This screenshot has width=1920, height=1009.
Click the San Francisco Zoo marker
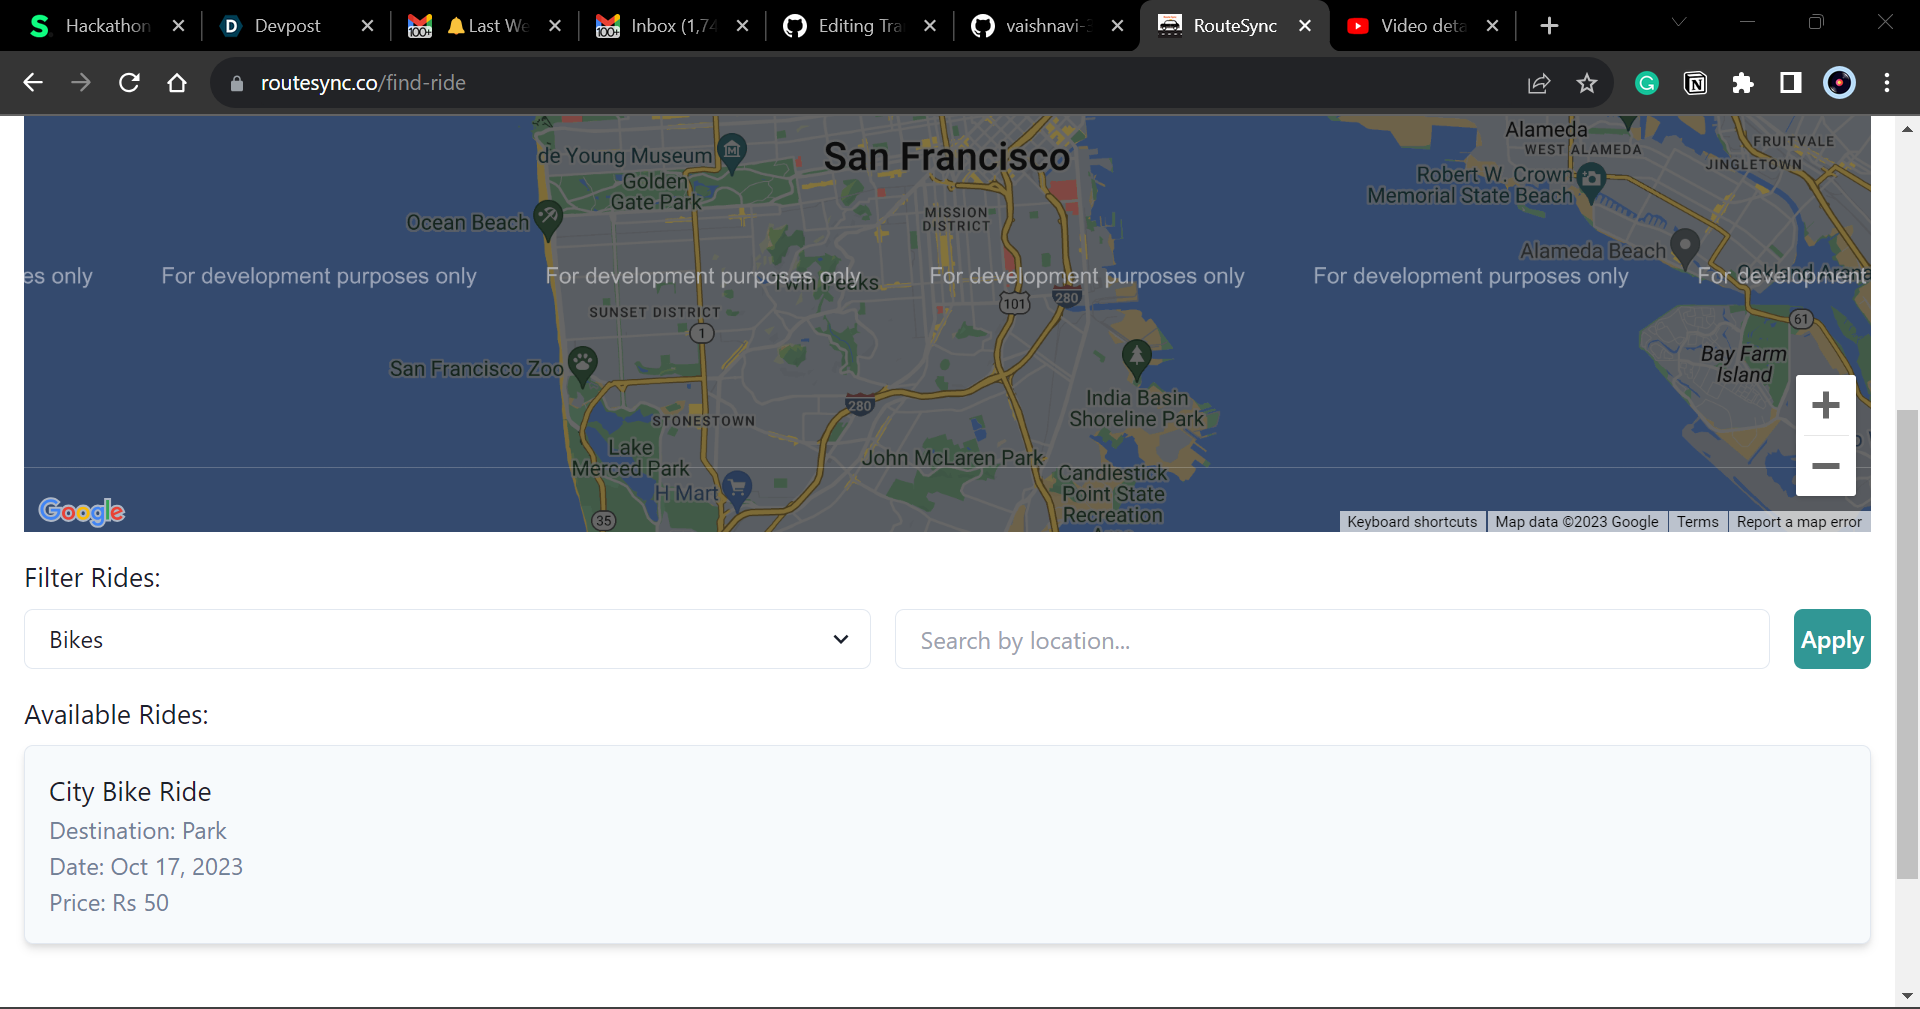pyautogui.click(x=583, y=366)
